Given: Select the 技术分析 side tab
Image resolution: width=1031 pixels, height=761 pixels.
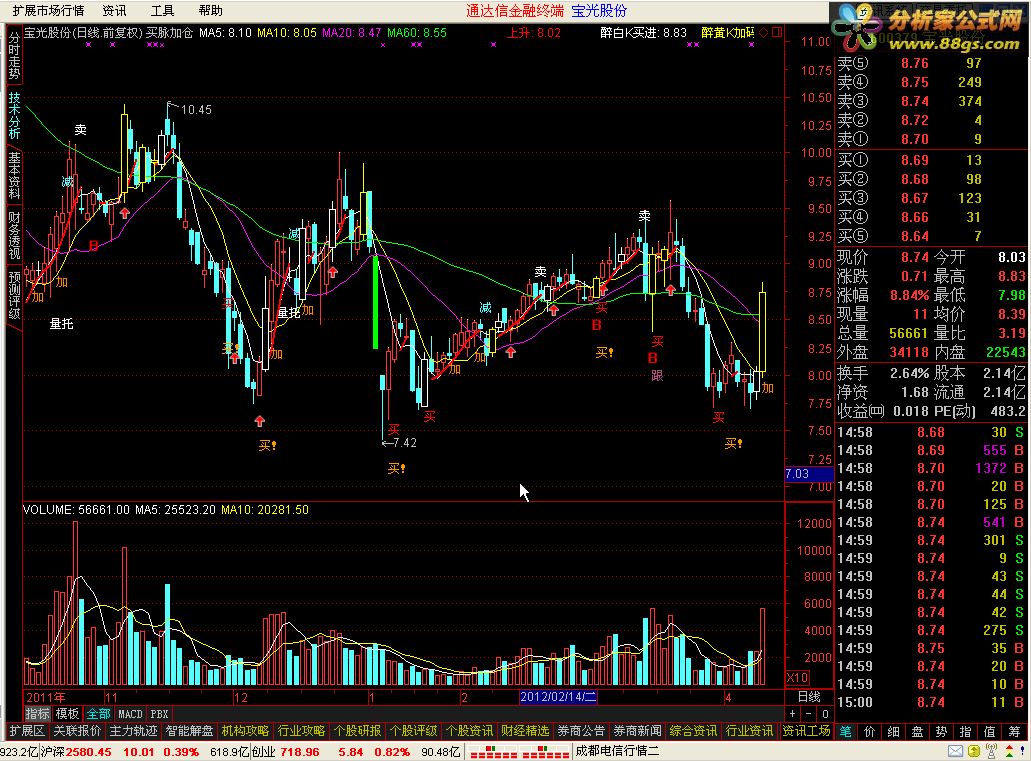Looking at the screenshot, I should [x=14, y=115].
